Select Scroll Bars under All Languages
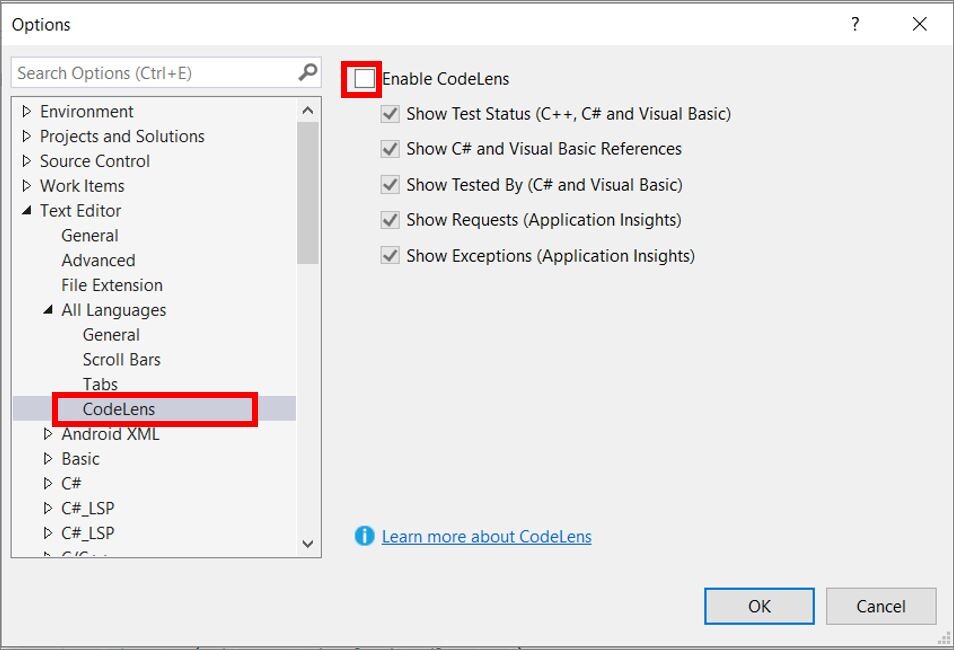This screenshot has width=954, height=650. (x=121, y=359)
